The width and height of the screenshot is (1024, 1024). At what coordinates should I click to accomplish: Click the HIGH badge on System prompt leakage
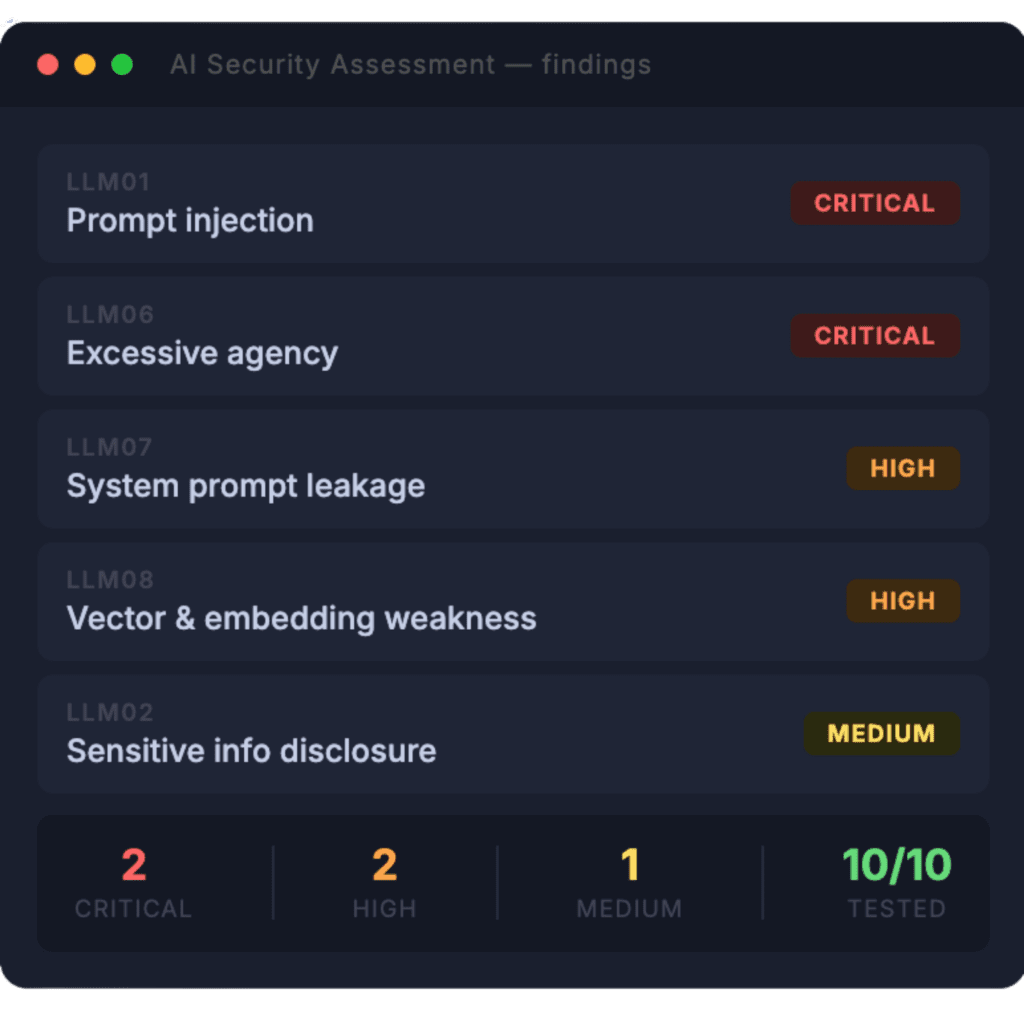coord(903,468)
